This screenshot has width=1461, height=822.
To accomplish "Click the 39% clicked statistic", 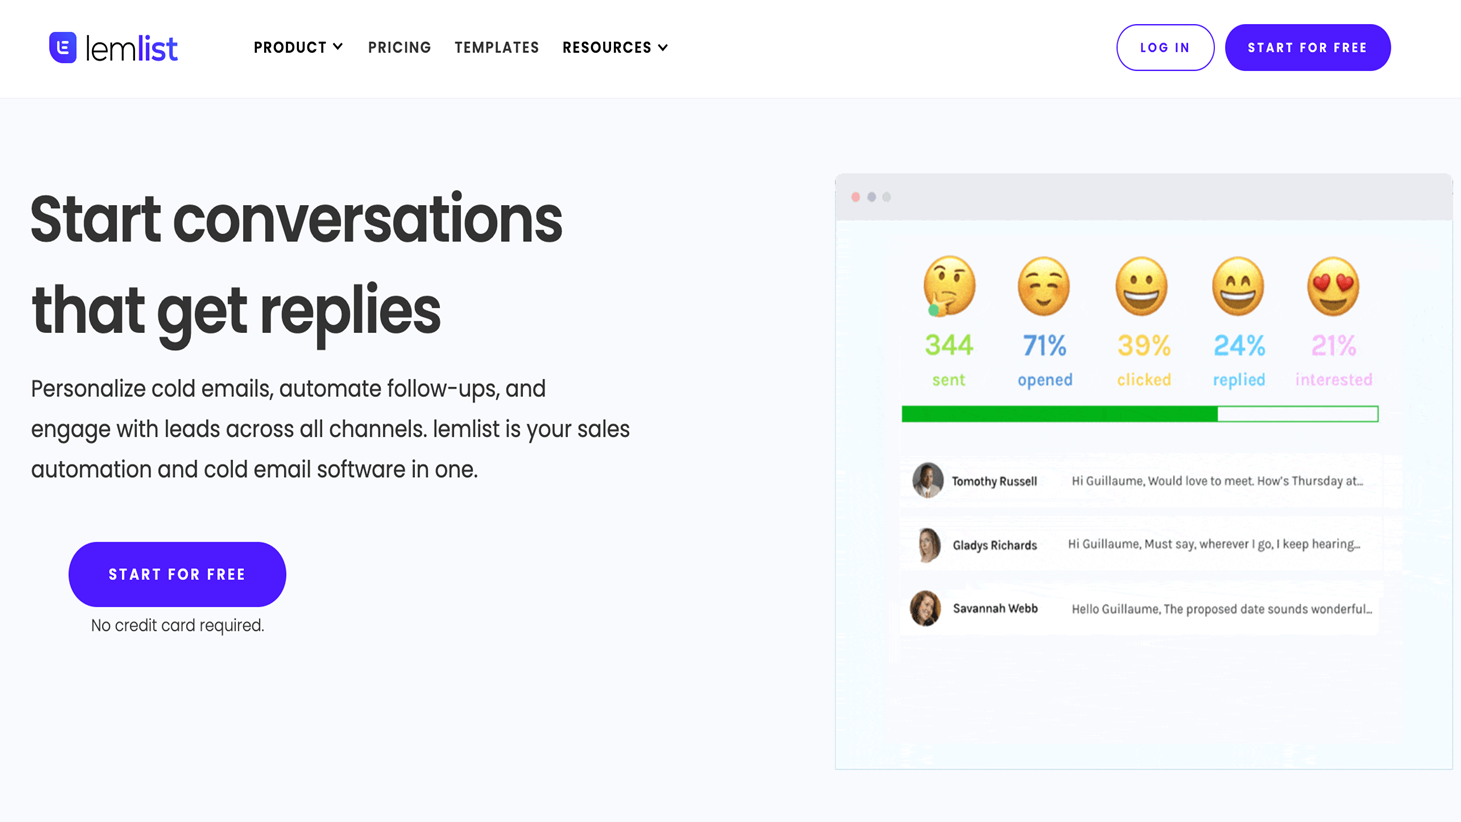I will (x=1144, y=360).
